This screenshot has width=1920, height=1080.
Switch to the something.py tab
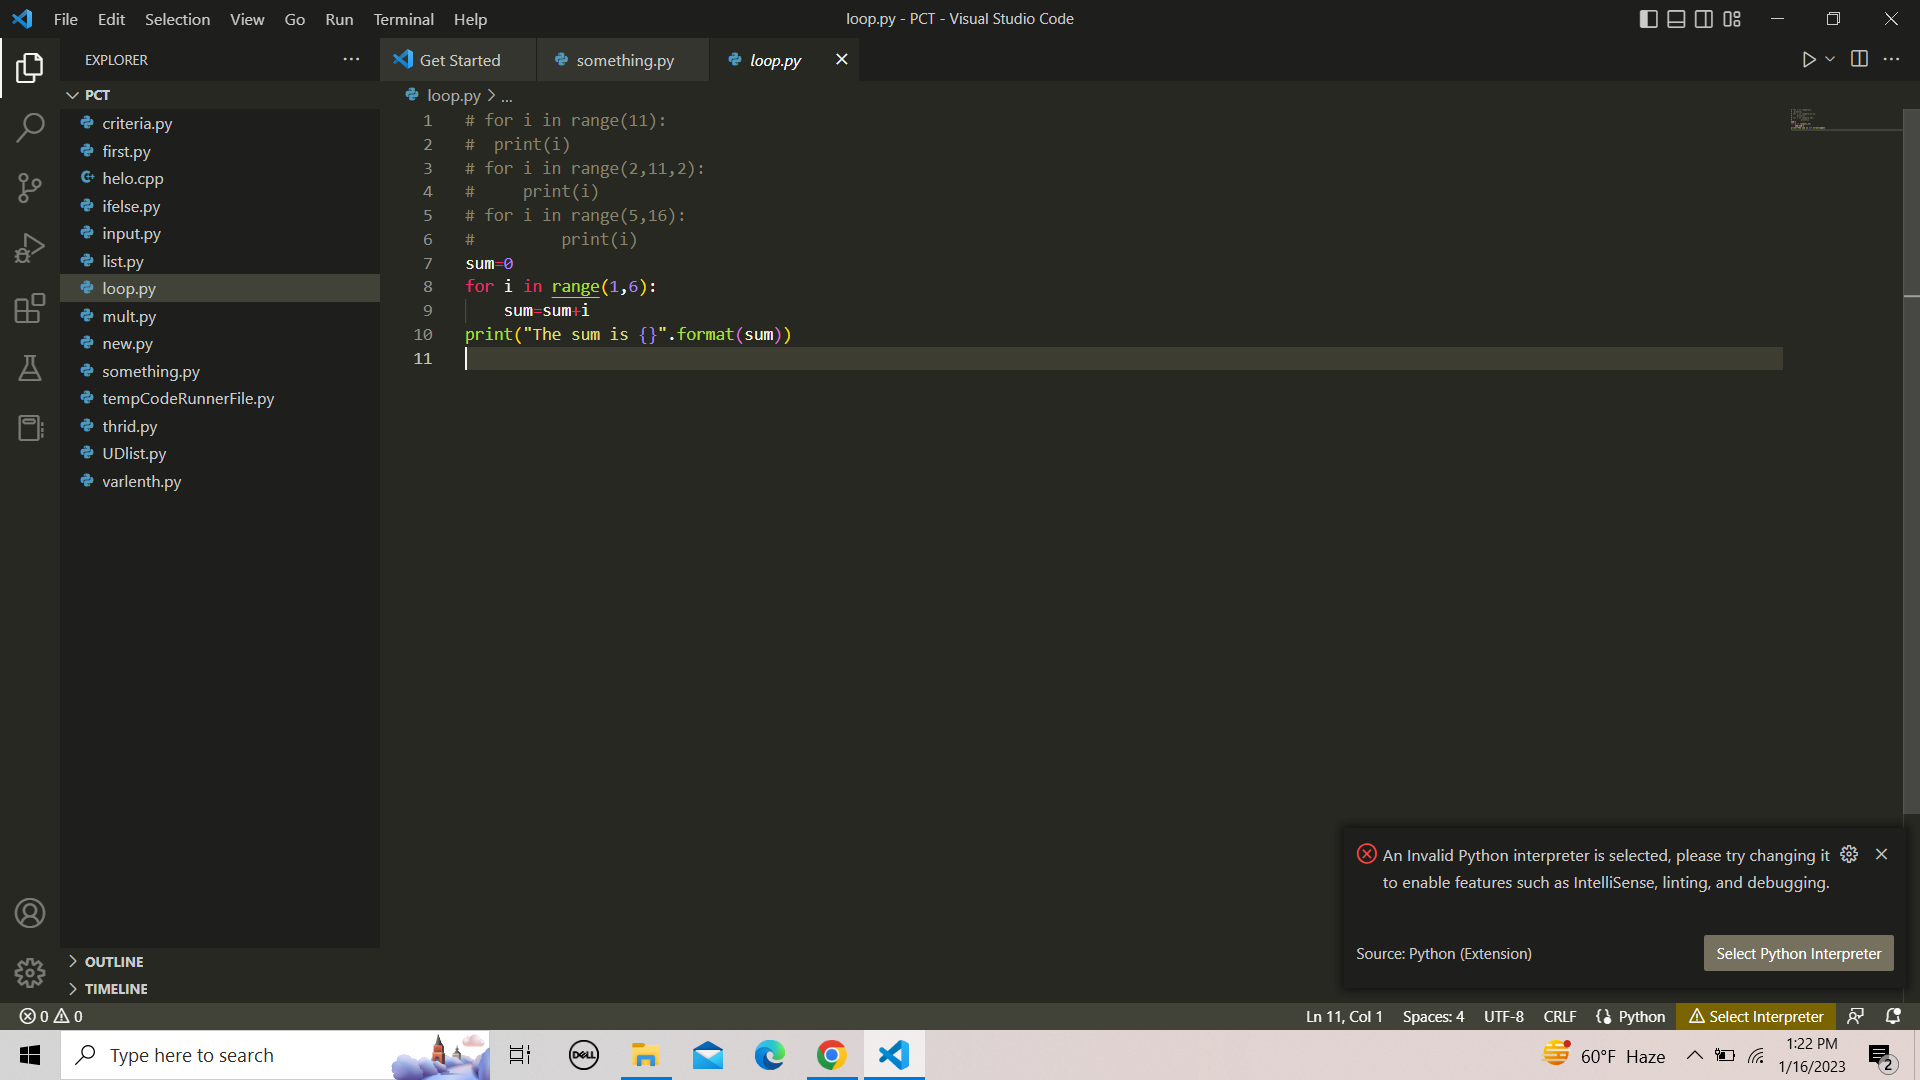624,60
